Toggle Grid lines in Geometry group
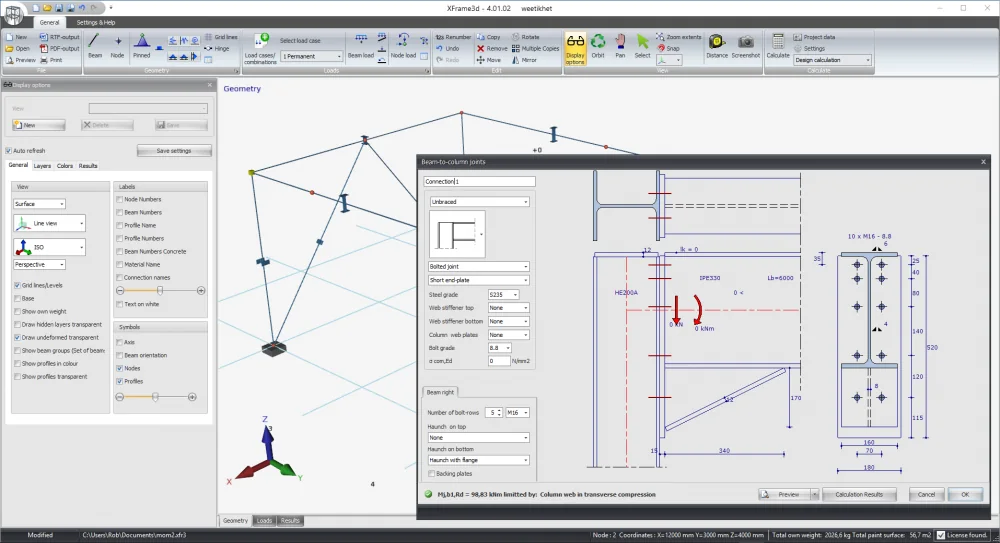Viewport: 1000px width, 543px height. (x=221, y=37)
